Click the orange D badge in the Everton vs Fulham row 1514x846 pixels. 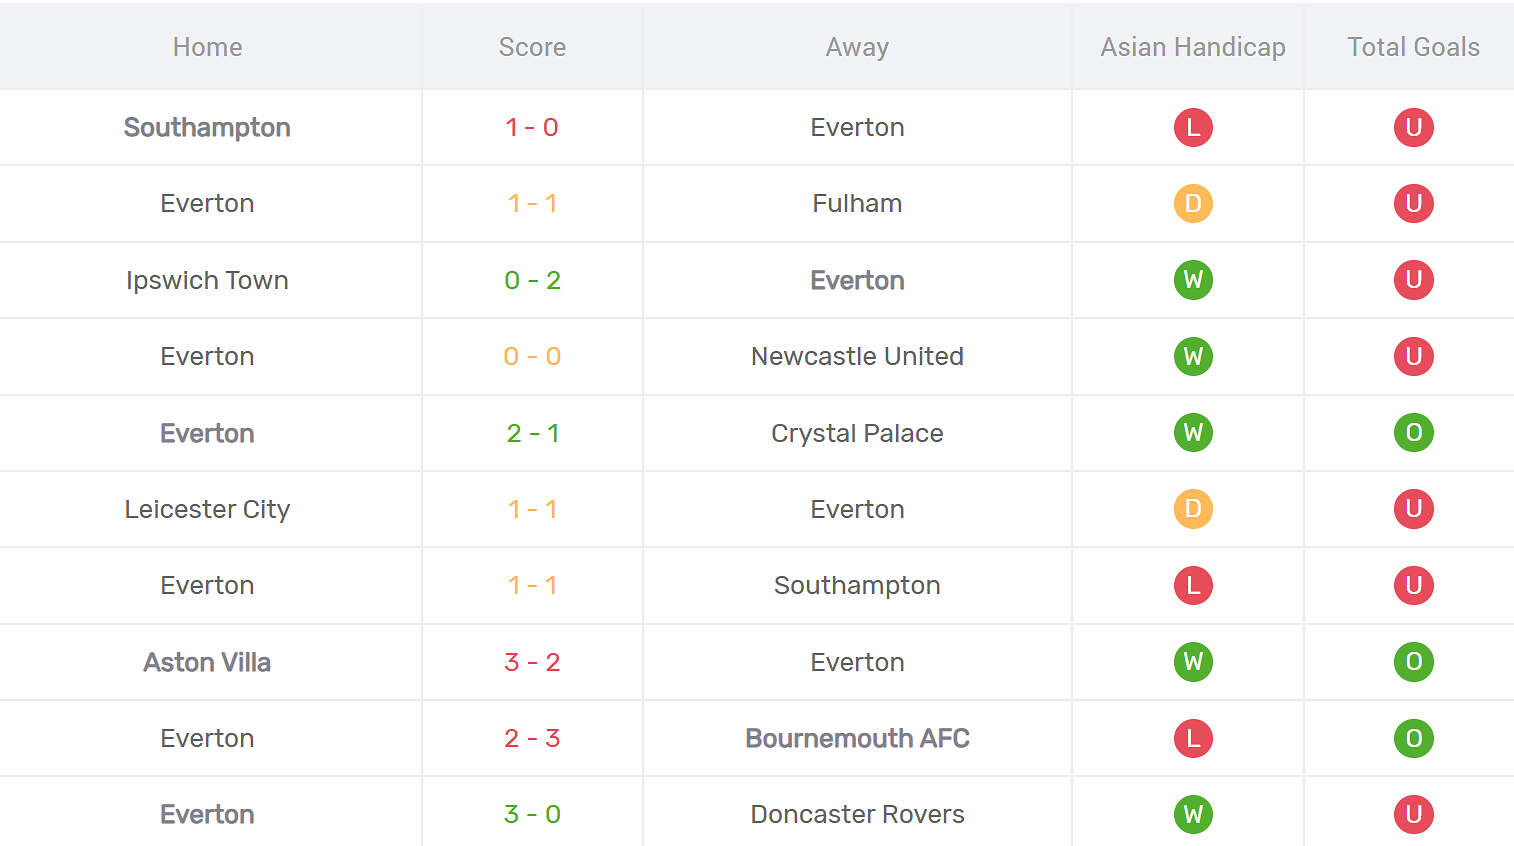[x=1193, y=204]
